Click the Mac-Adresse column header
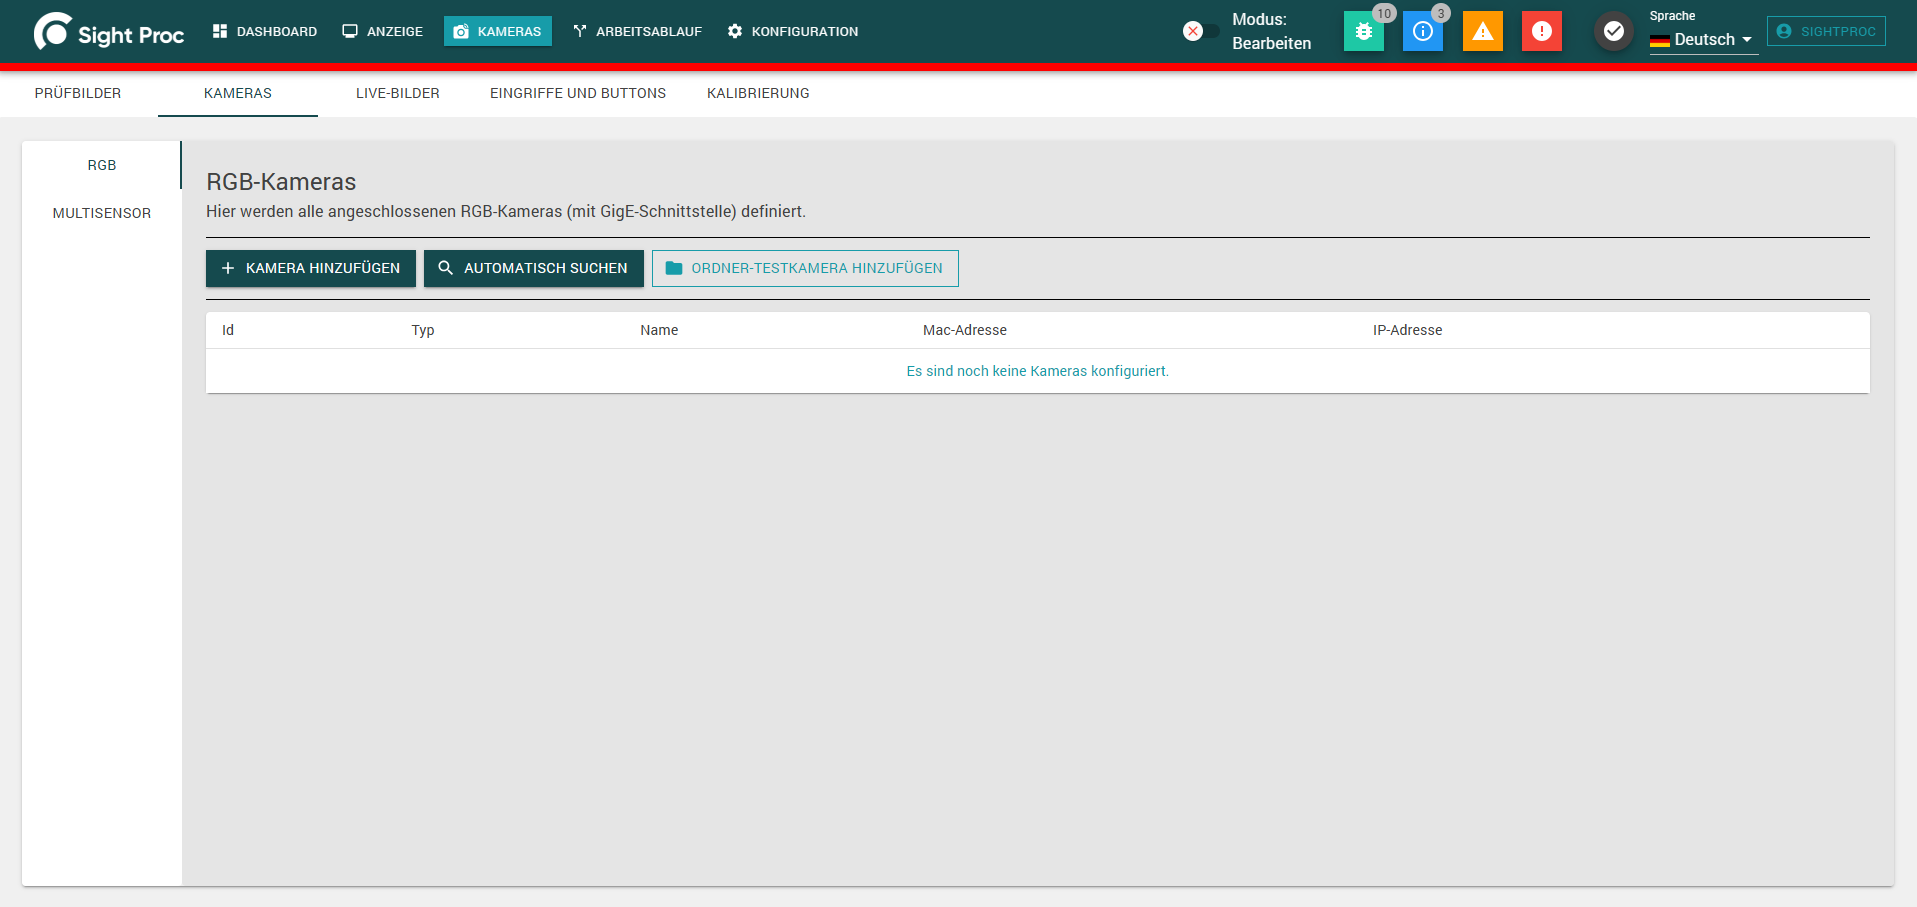Image resolution: width=1917 pixels, height=907 pixels. coord(965,330)
